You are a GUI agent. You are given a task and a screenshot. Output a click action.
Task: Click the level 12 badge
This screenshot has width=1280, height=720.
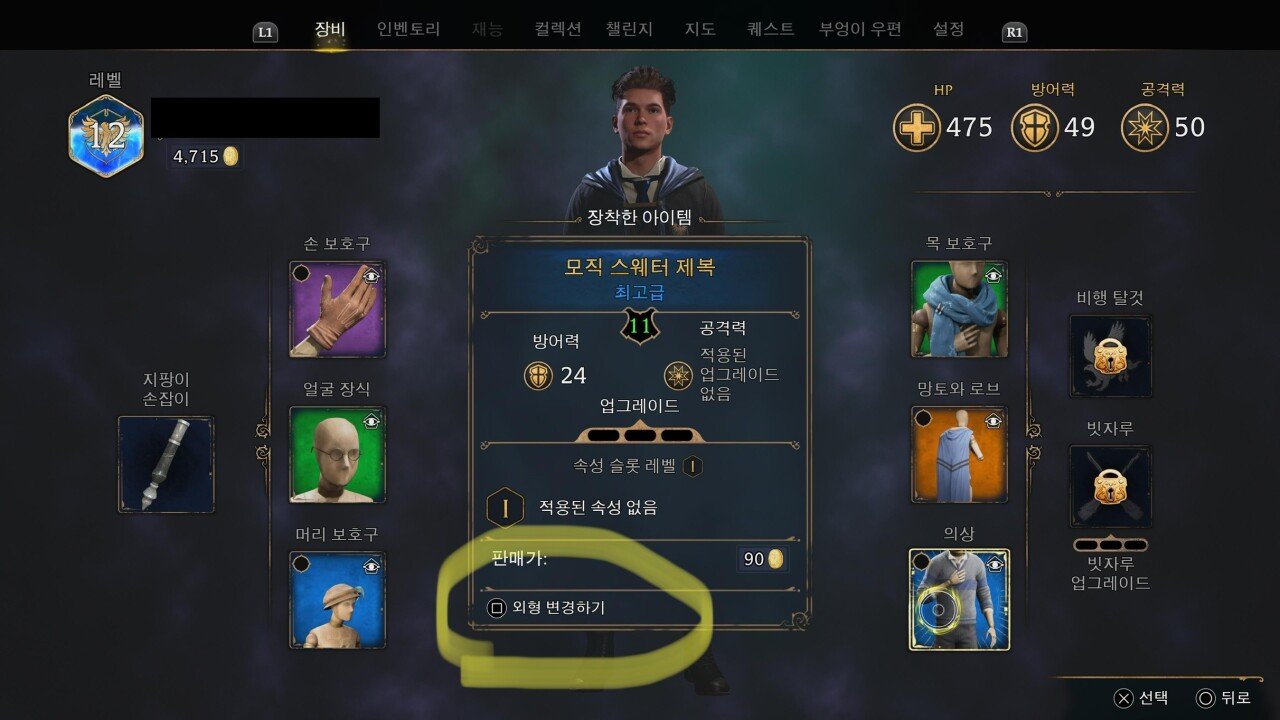click(106, 136)
